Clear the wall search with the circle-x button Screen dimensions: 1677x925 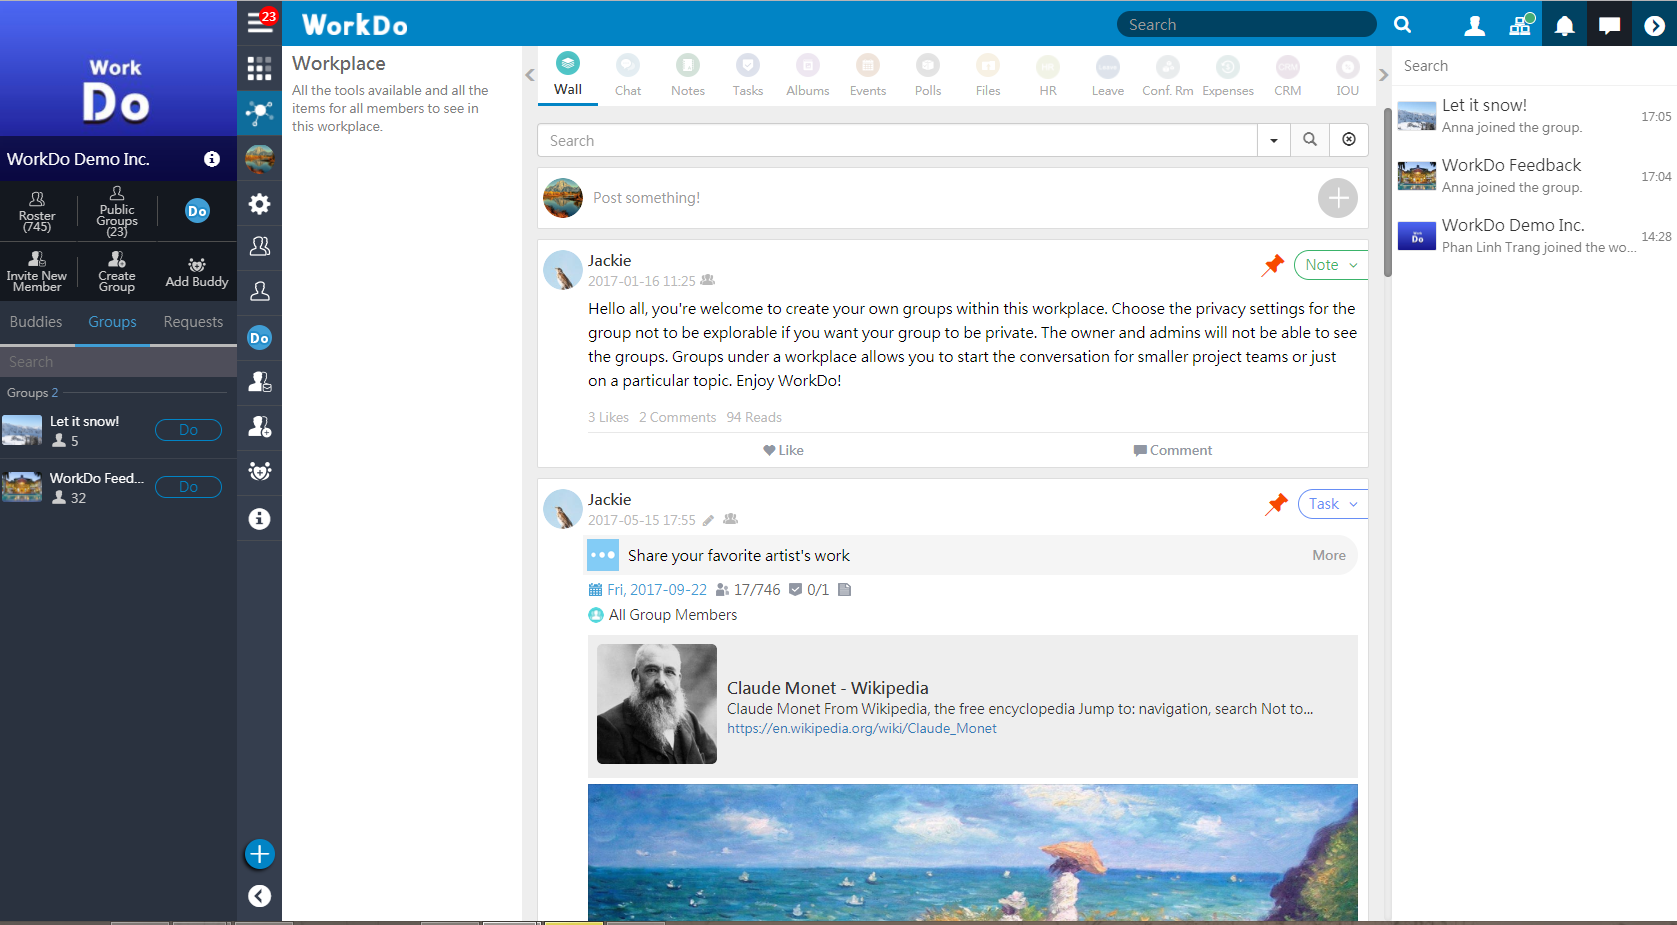pos(1349,140)
